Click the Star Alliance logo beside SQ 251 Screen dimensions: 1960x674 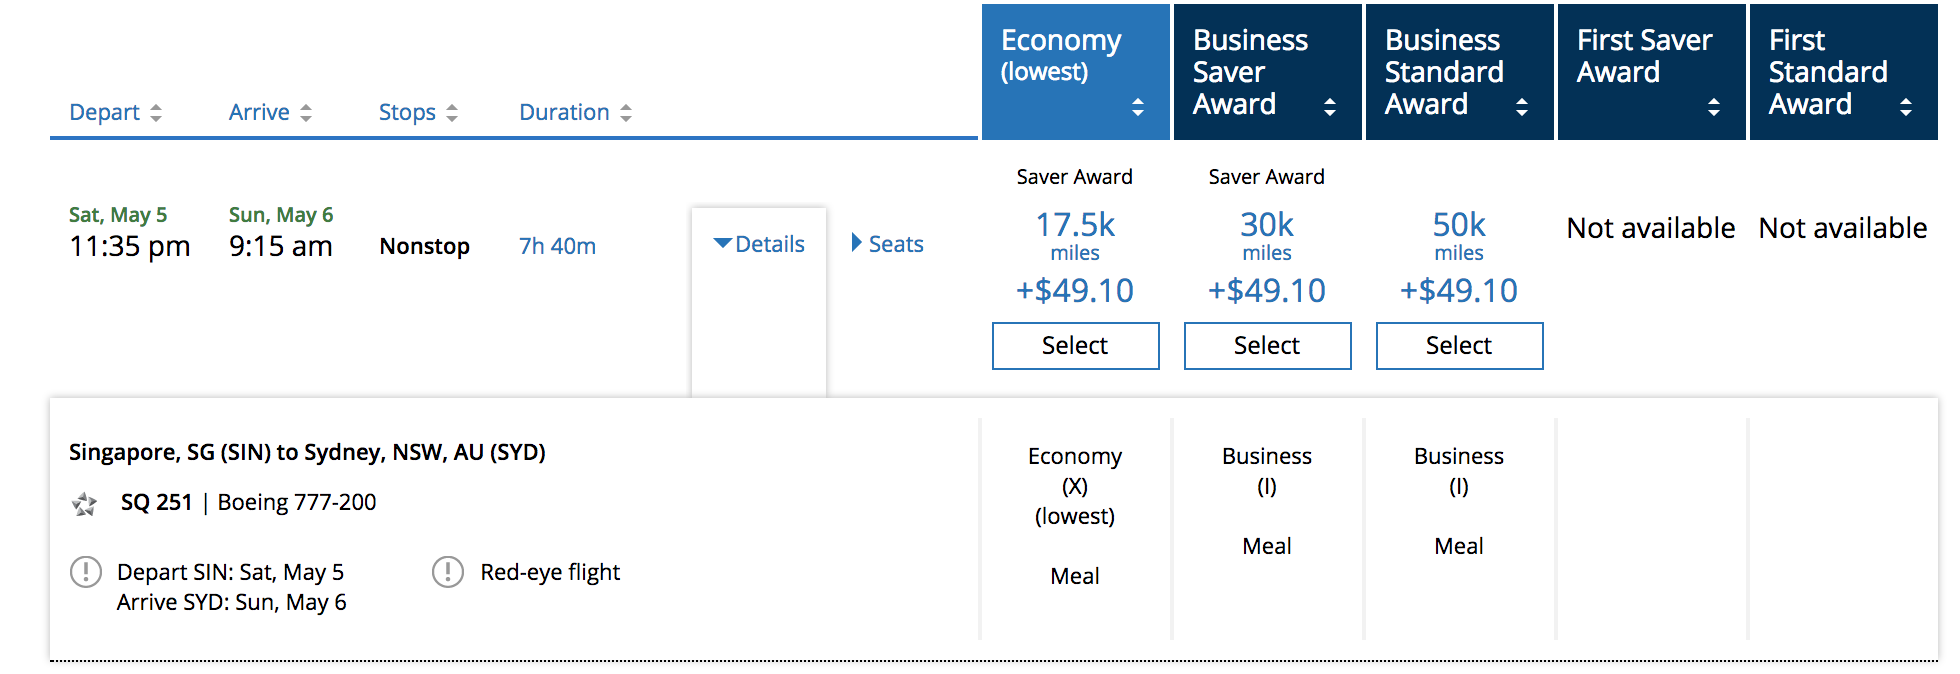point(85,504)
